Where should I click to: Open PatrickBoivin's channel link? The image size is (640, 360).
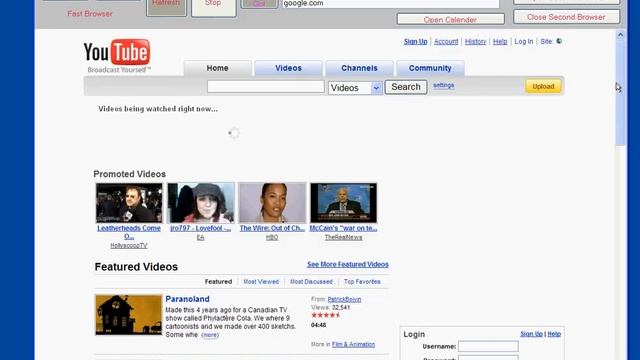tap(344, 300)
